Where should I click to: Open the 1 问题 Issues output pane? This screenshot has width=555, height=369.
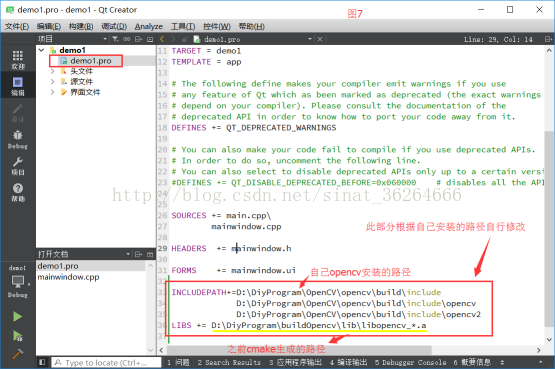coord(178,362)
